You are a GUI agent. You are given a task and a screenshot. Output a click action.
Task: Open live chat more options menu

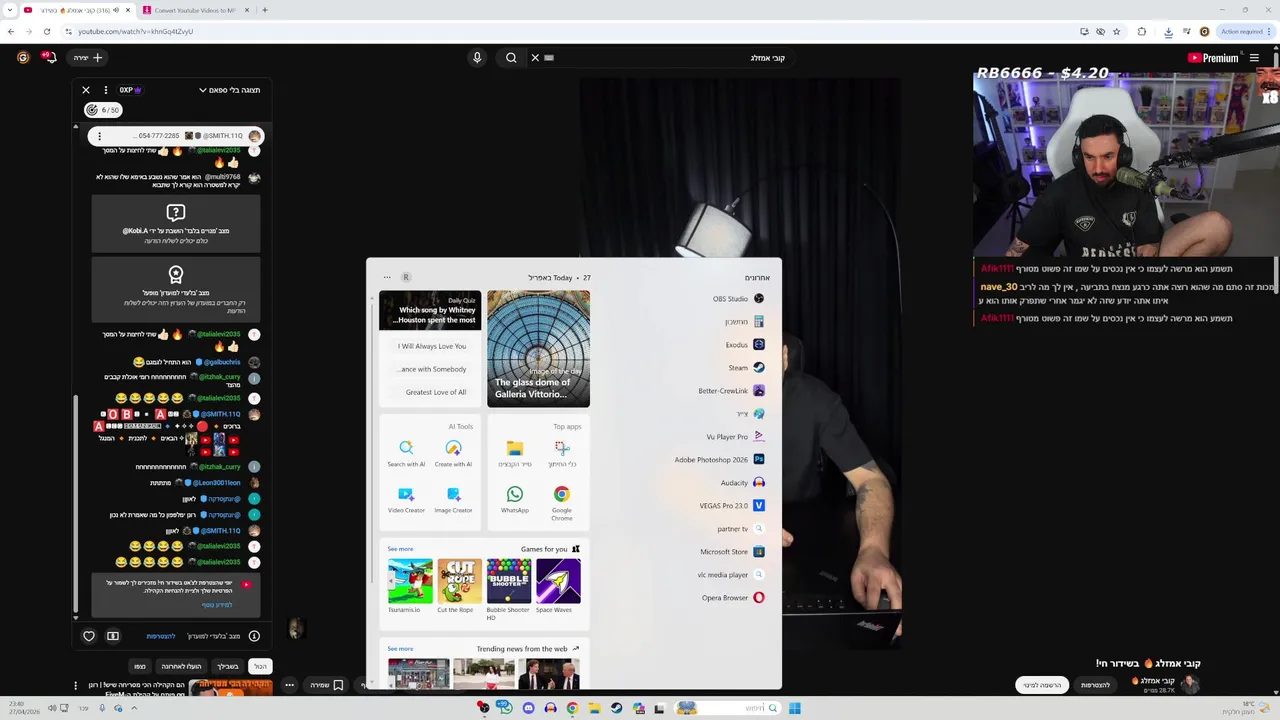106,90
